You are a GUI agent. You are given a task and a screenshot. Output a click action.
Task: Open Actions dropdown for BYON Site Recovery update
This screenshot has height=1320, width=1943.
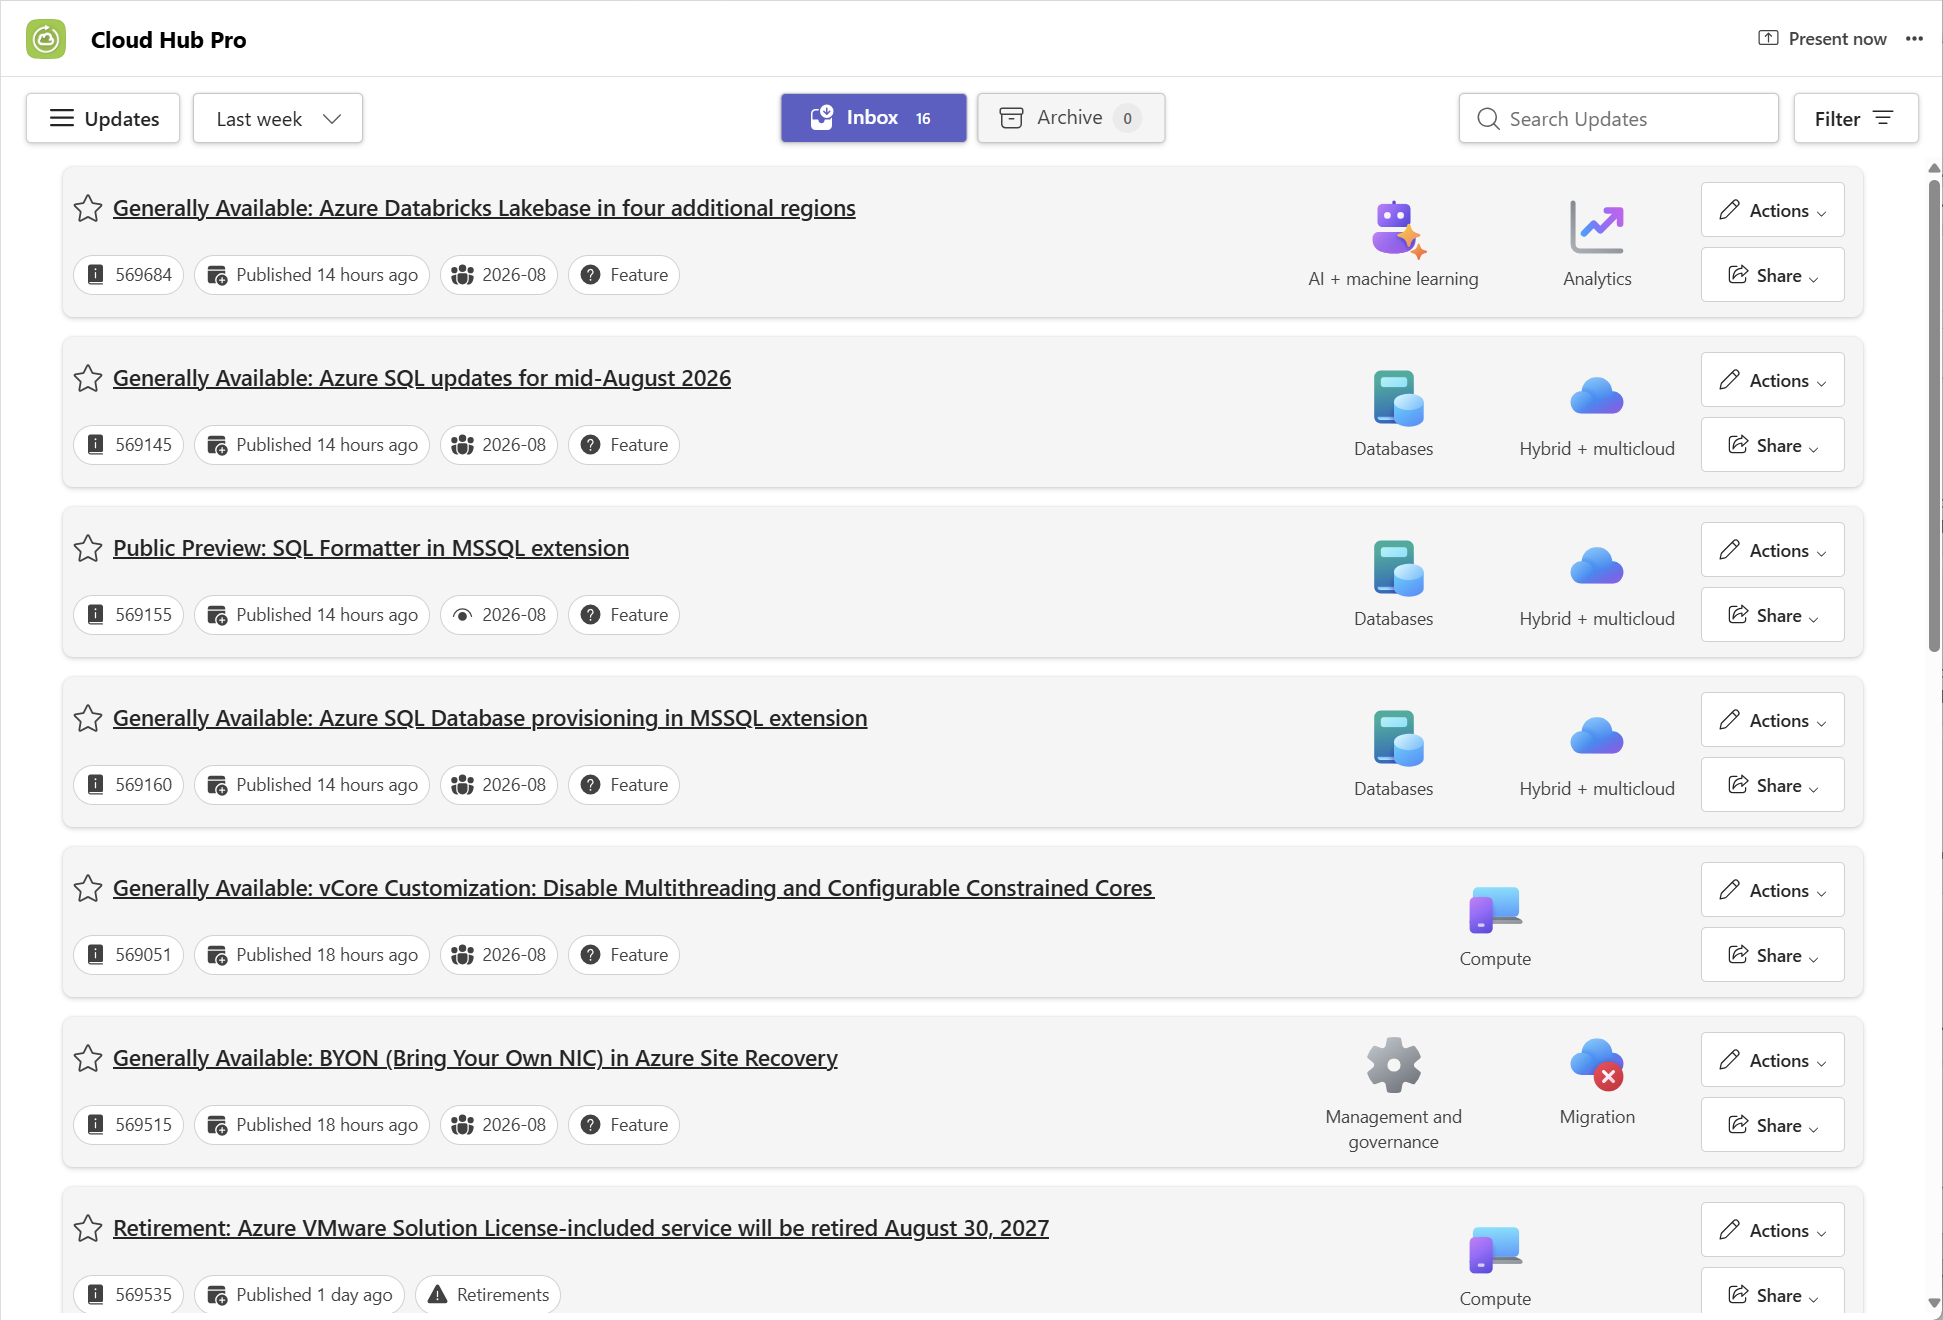1773,1060
